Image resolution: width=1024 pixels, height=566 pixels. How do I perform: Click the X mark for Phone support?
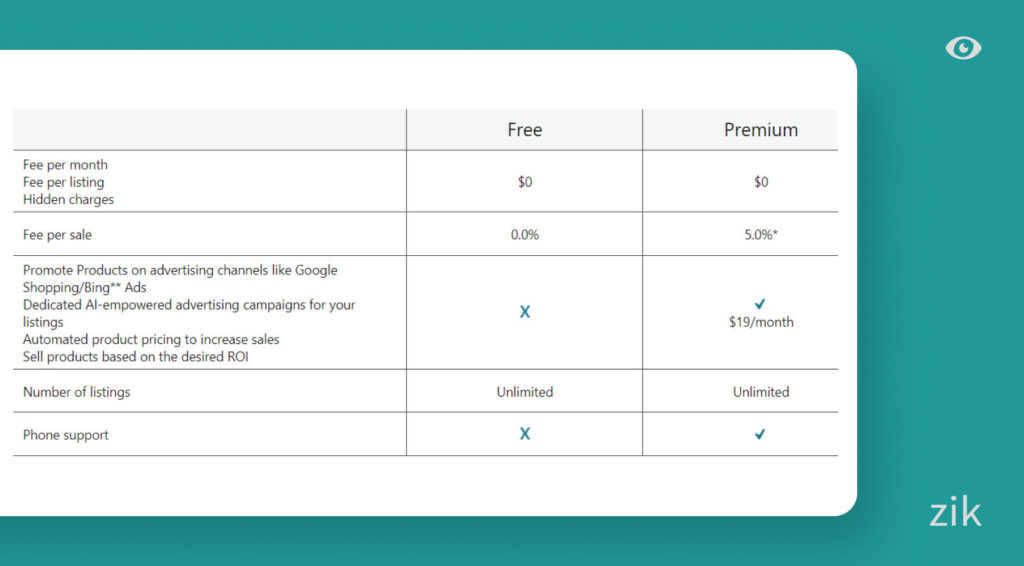525,434
